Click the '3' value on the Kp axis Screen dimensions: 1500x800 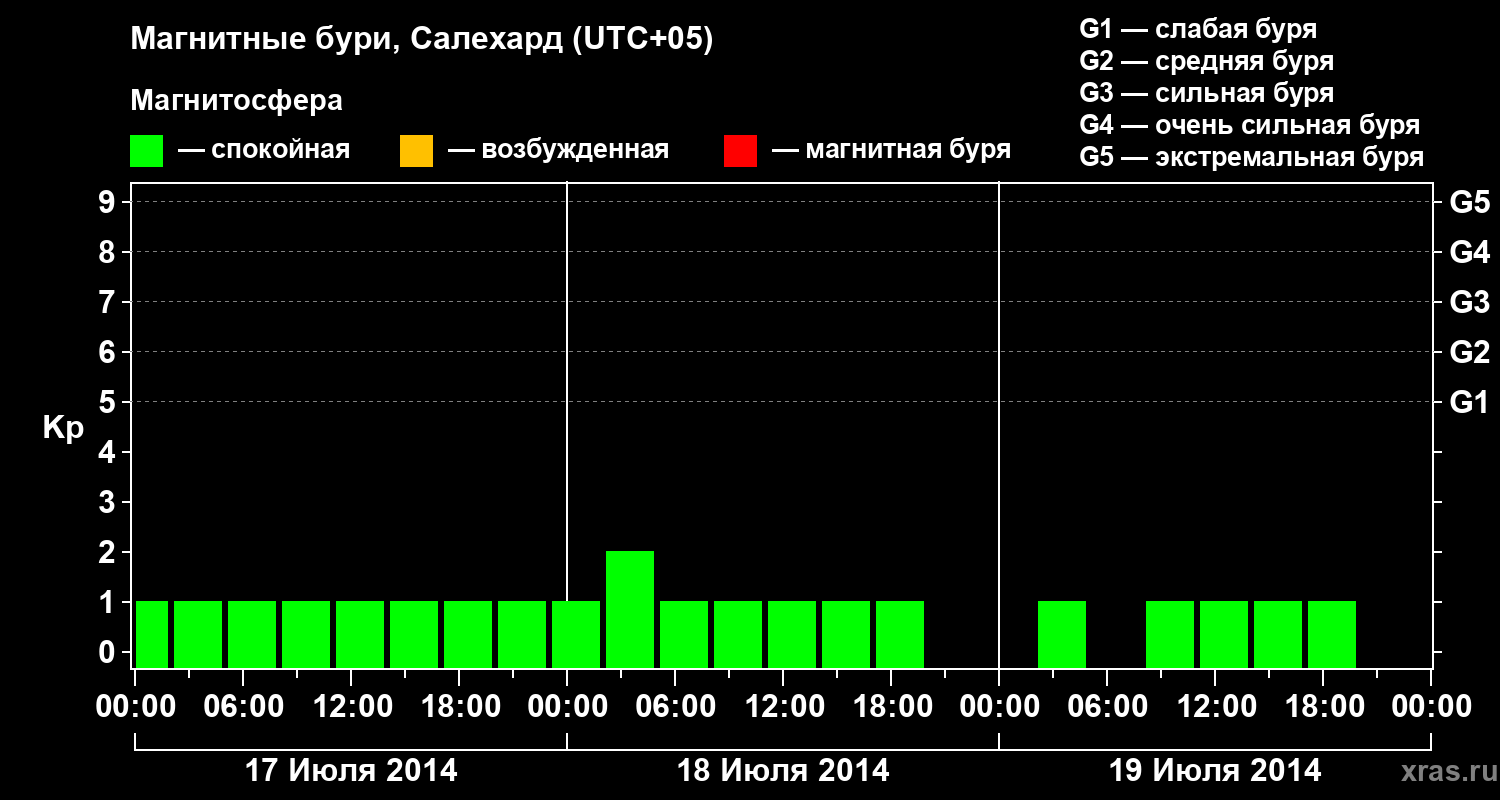pyautogui.click(x=109, y=502)
